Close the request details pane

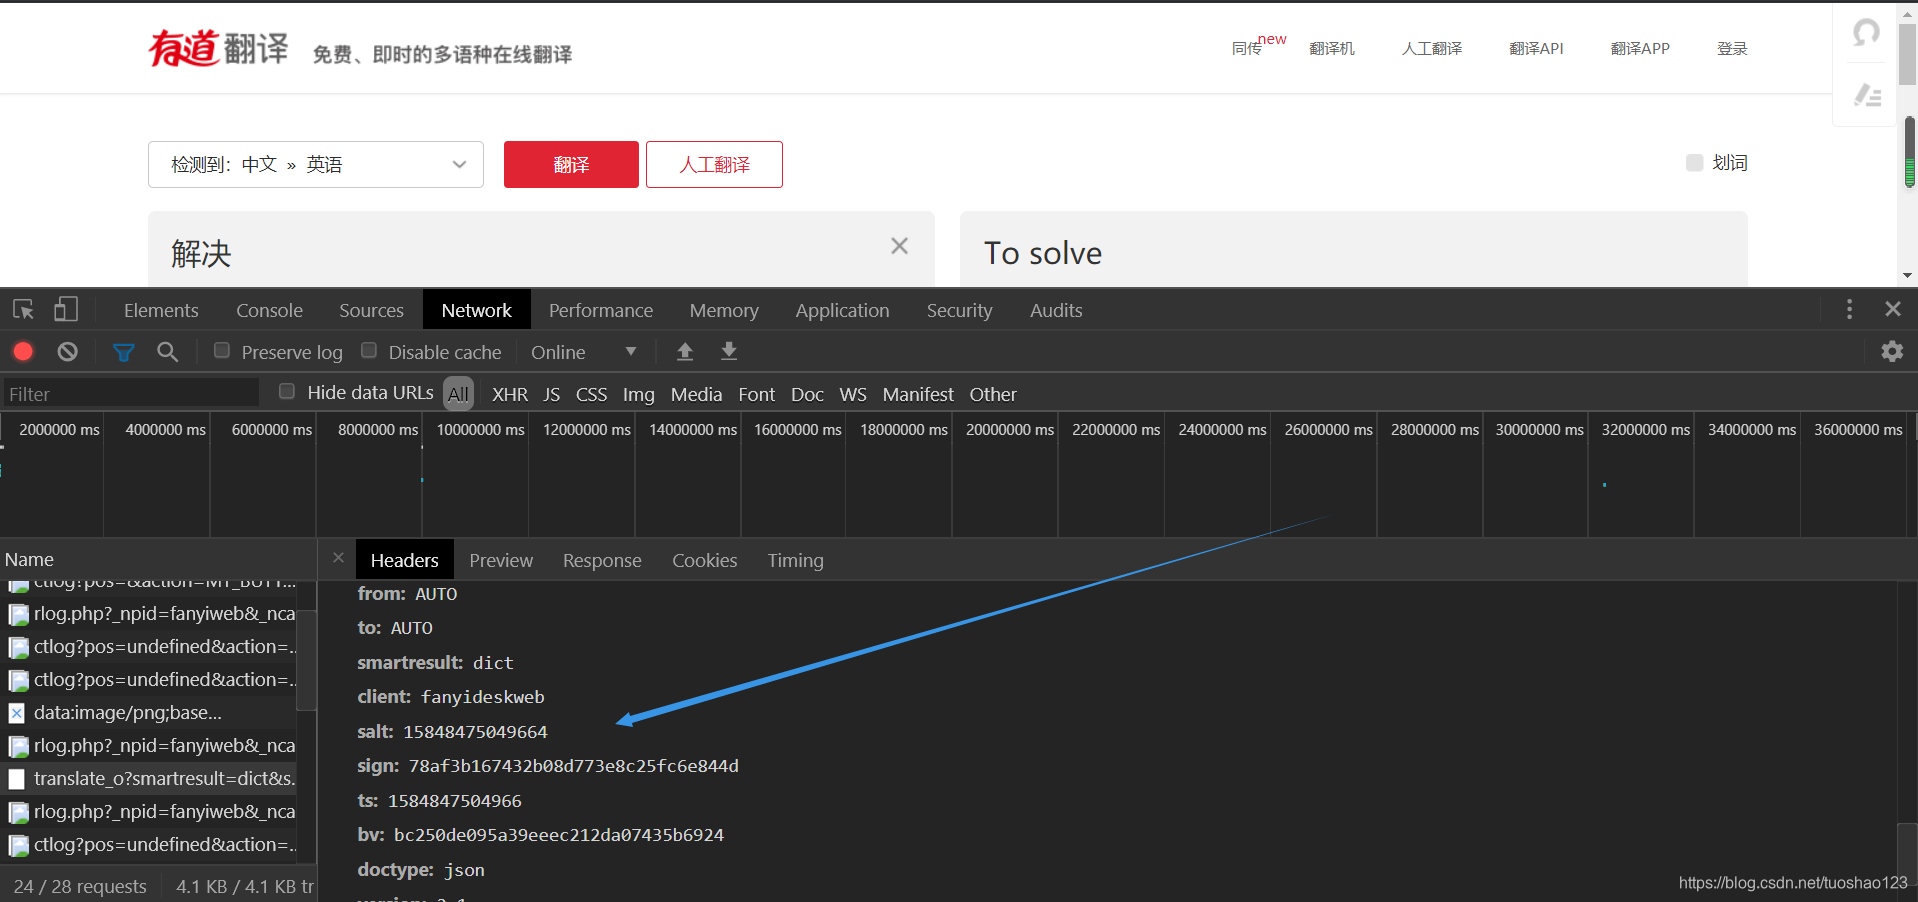(338, 558)
